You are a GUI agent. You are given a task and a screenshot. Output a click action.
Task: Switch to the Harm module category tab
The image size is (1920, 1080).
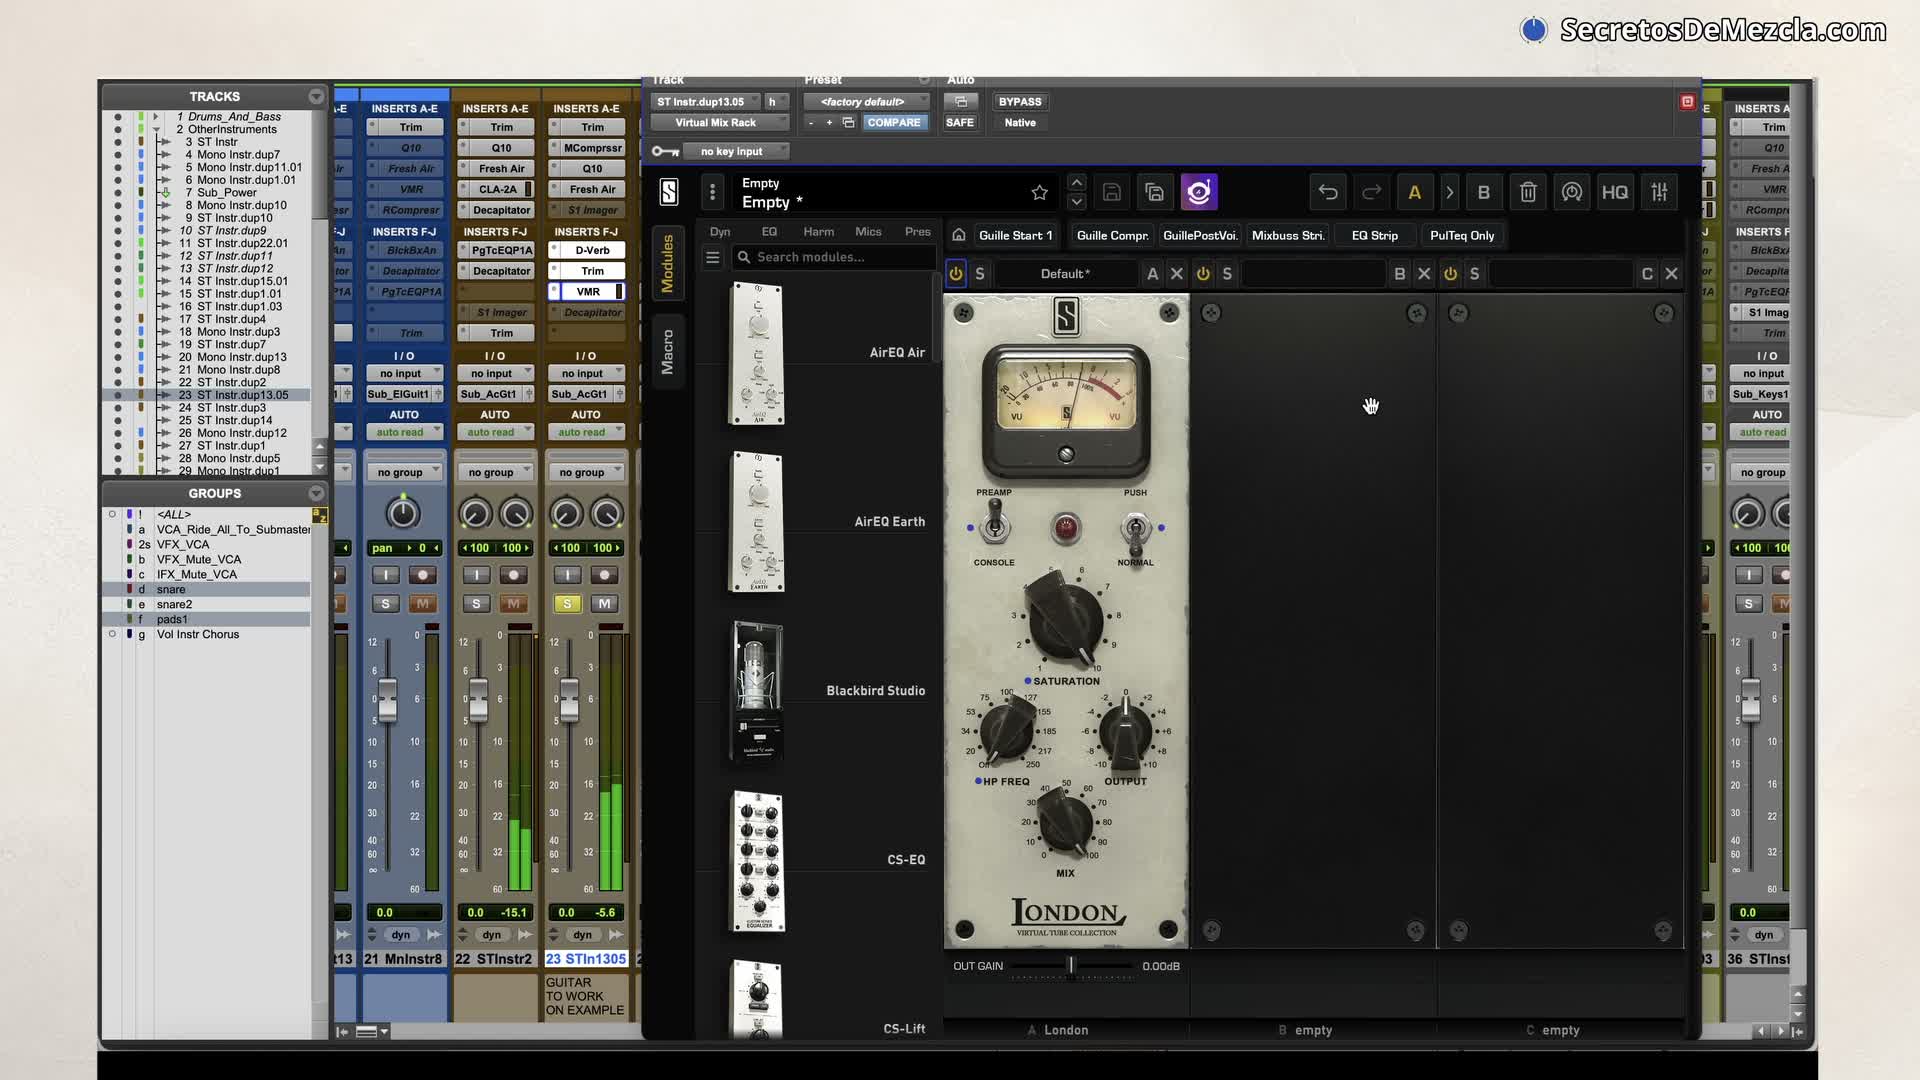(818, 232)
